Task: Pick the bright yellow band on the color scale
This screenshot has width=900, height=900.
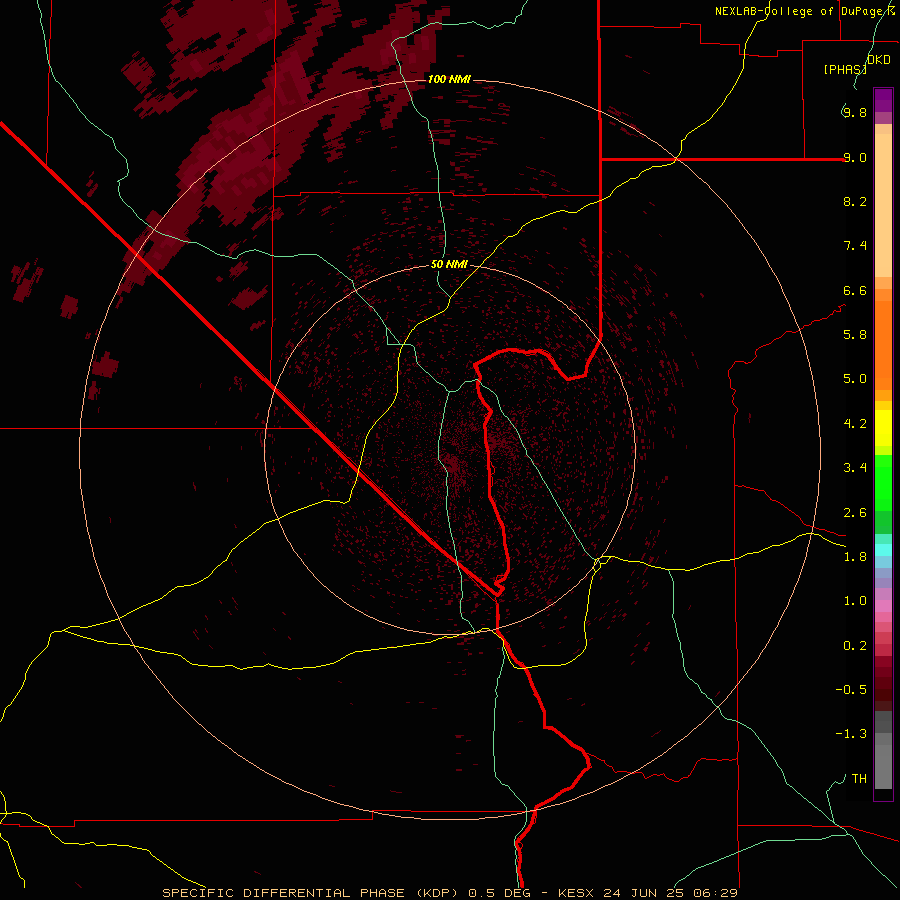Action: pos(883,428)
